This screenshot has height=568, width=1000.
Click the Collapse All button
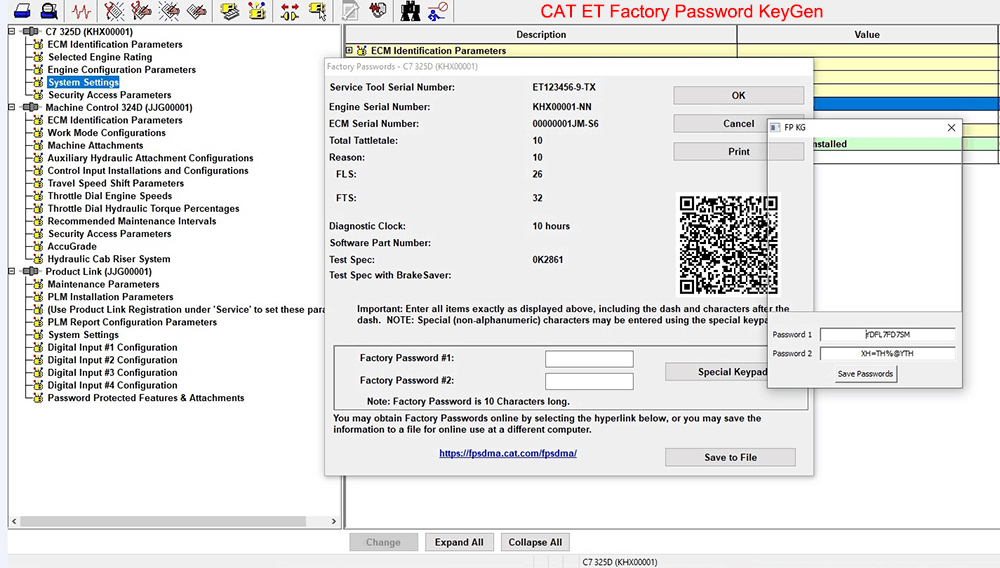pyautogui.click(x=535, y=542)
